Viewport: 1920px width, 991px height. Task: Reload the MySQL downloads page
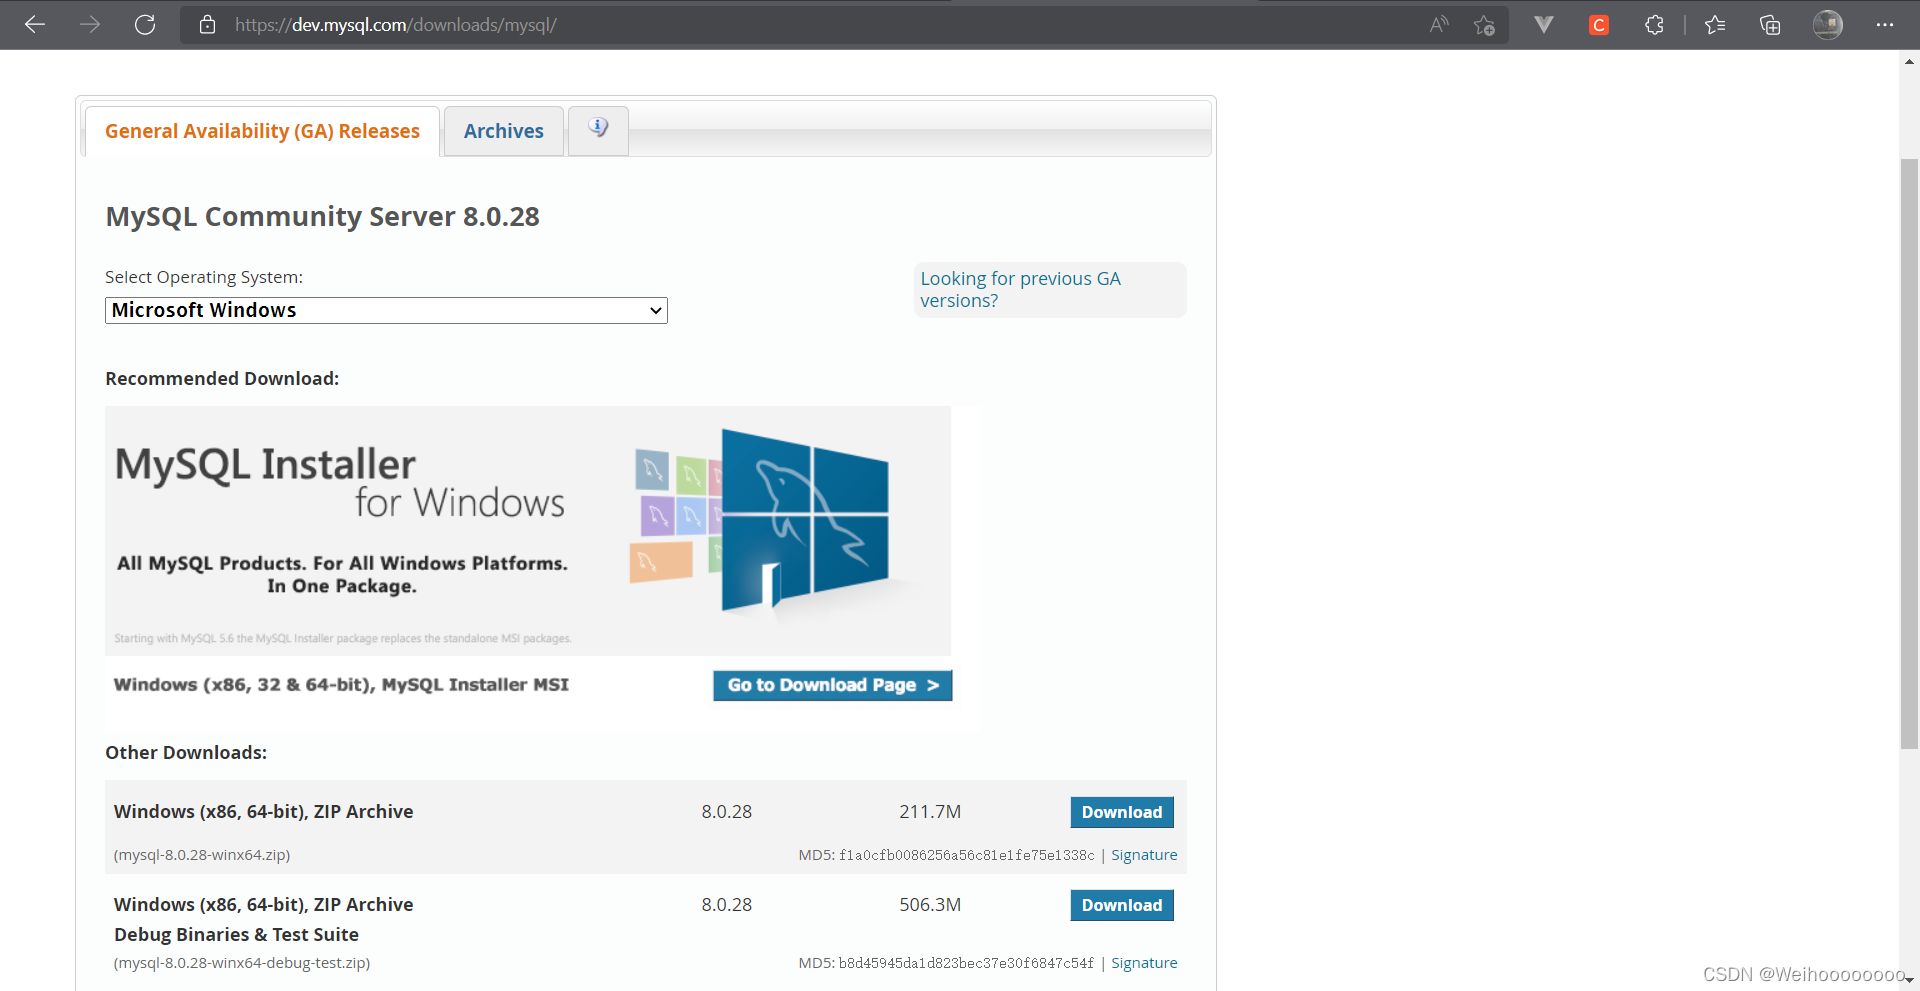point(145,25)
